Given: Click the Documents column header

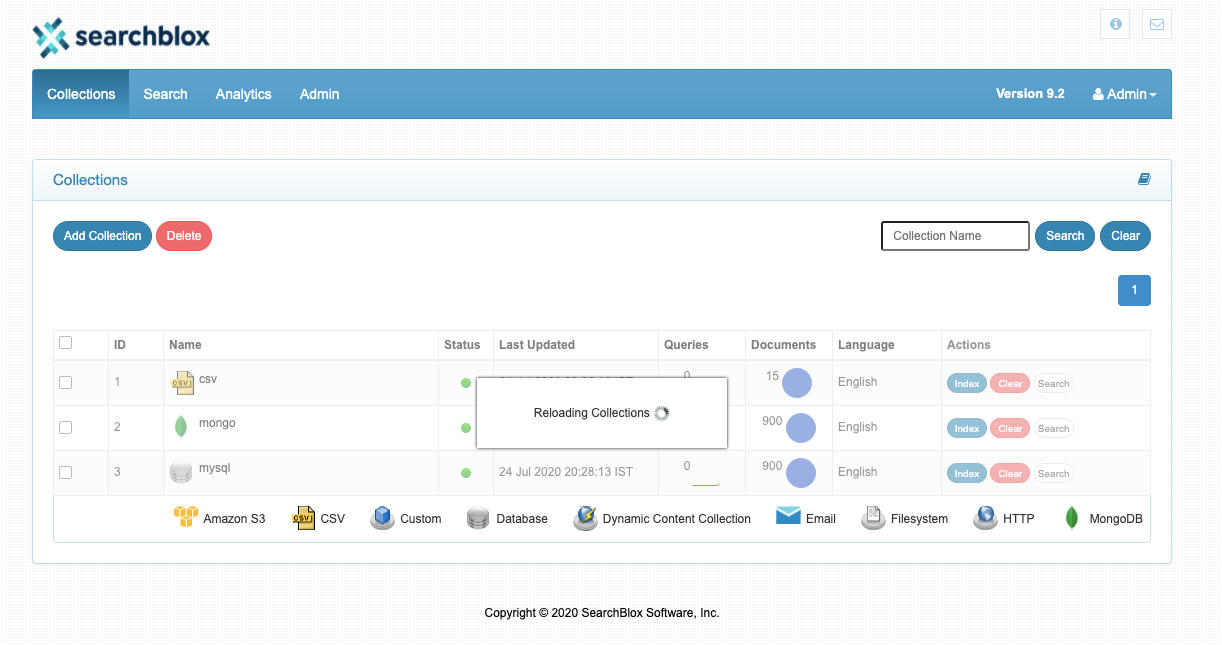Looking at the screenshot, I should point(783,345).
